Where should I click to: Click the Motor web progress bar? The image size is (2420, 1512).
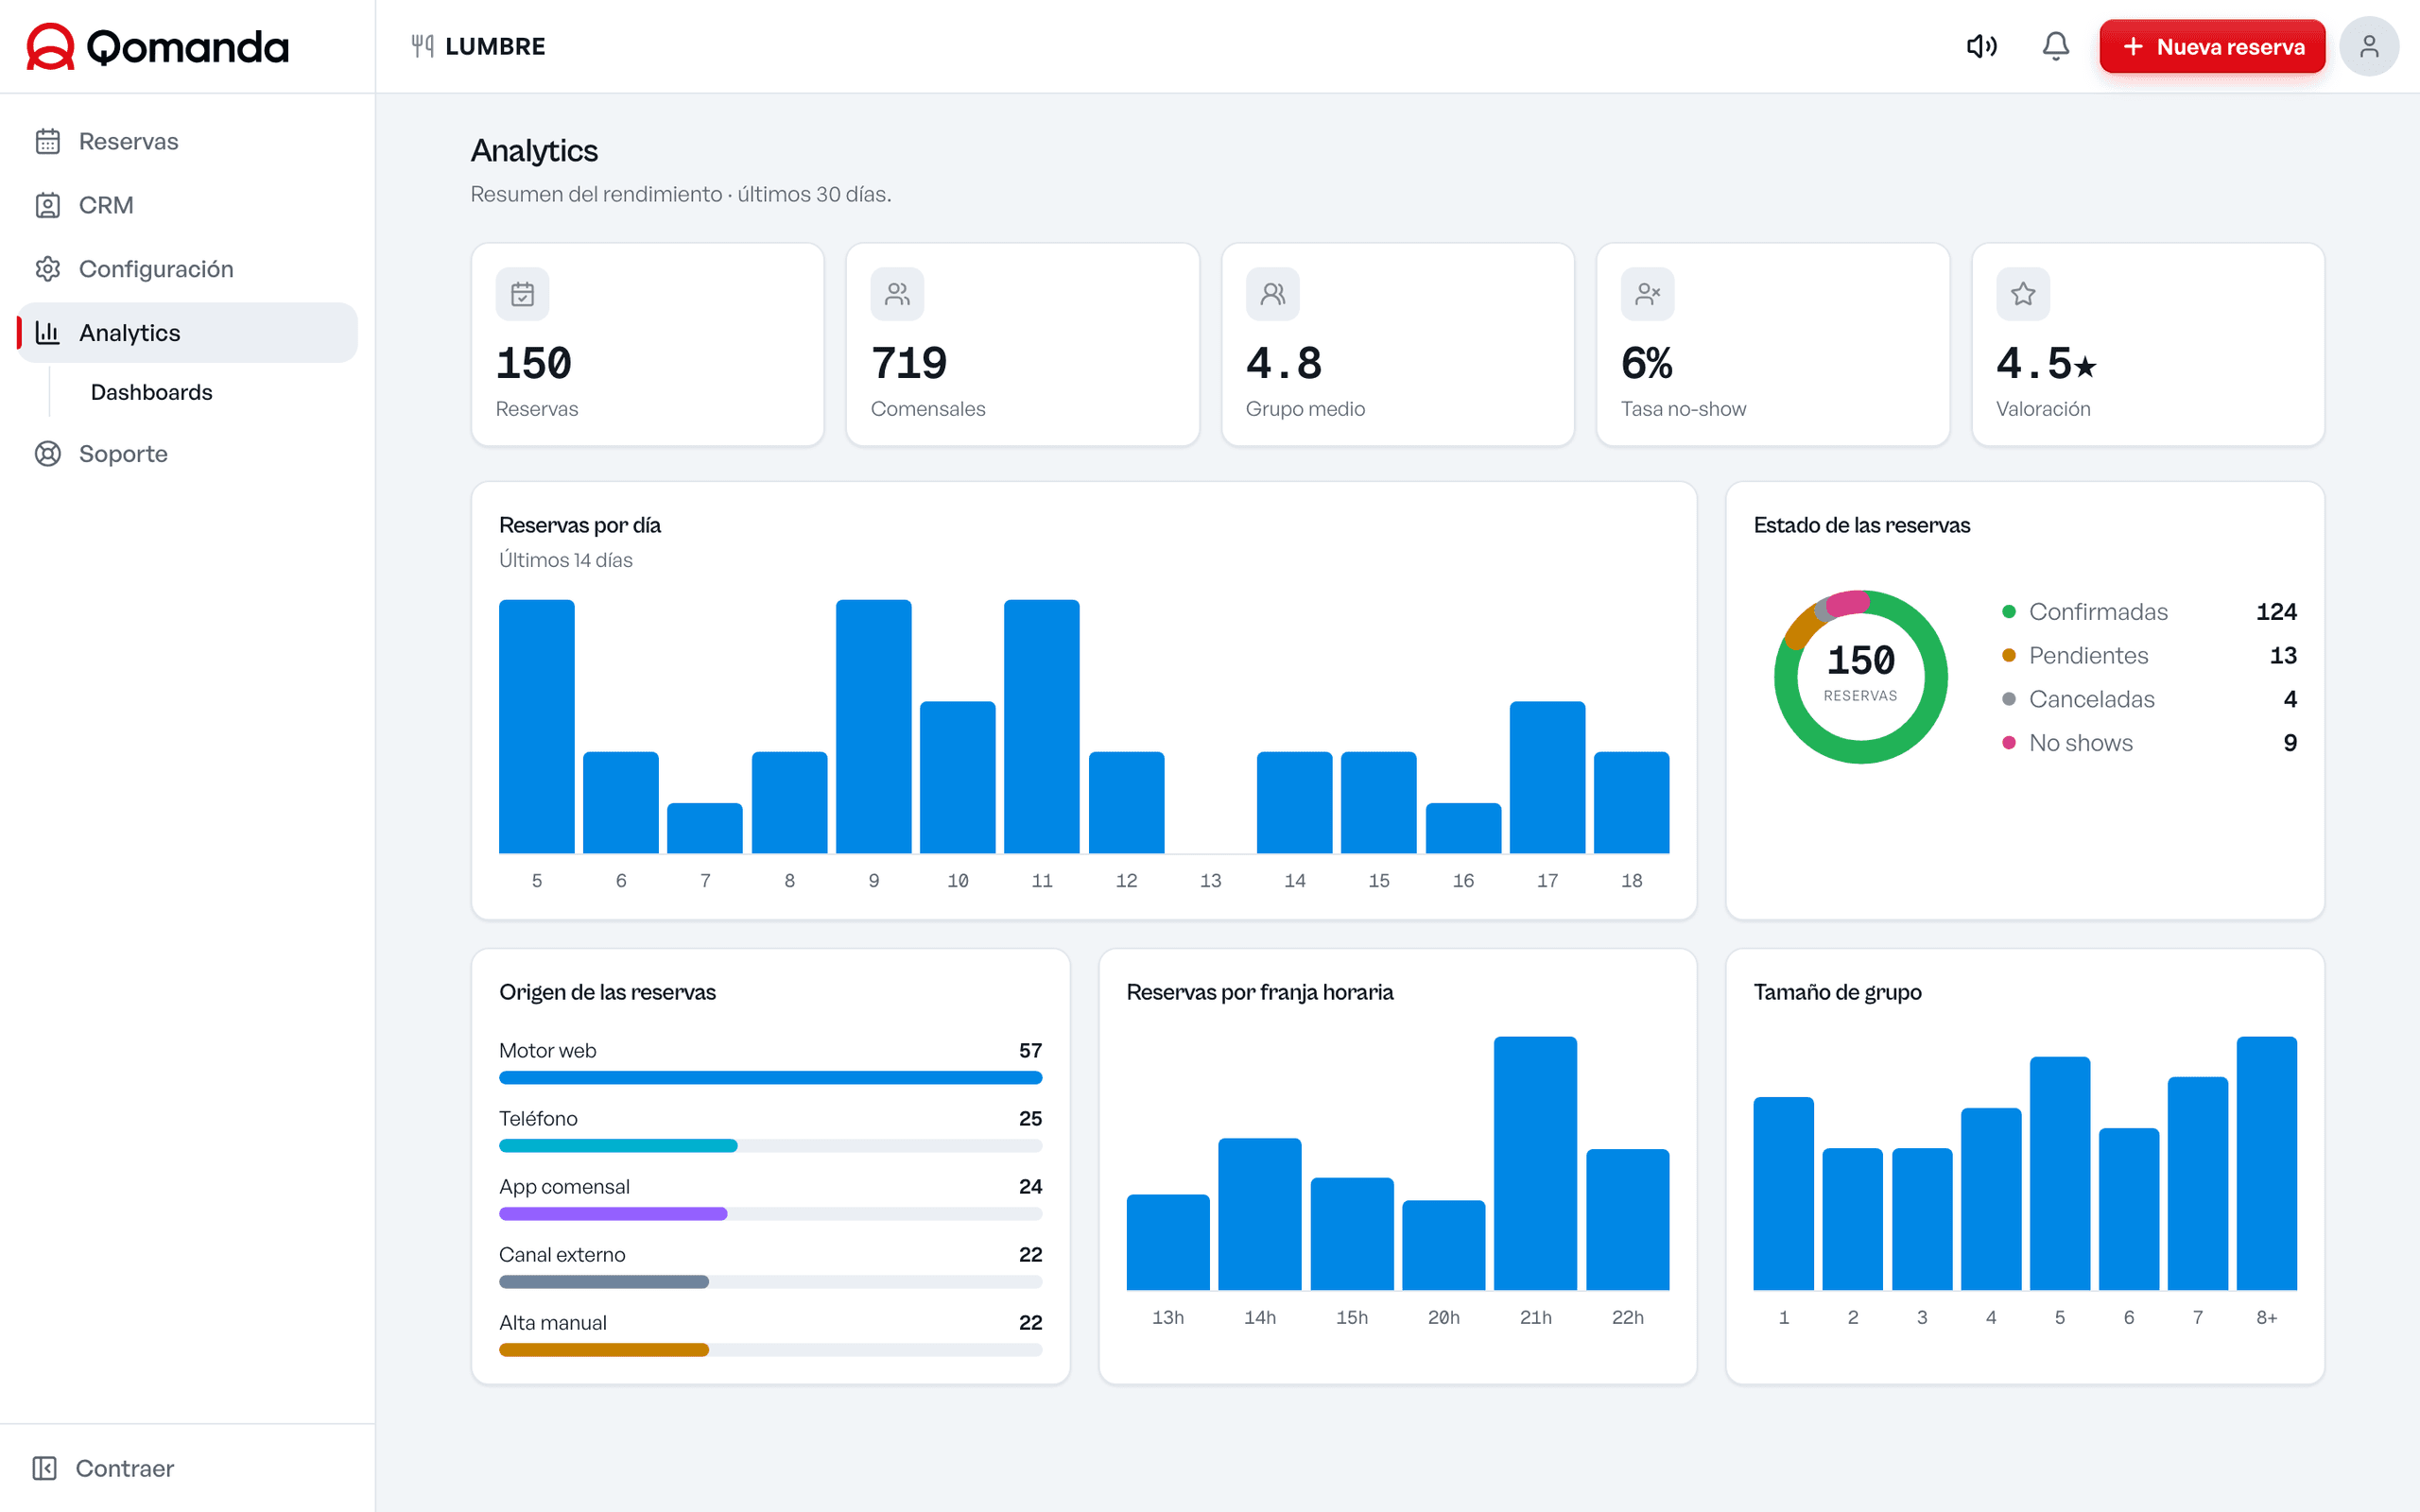tap(770, 1078)
